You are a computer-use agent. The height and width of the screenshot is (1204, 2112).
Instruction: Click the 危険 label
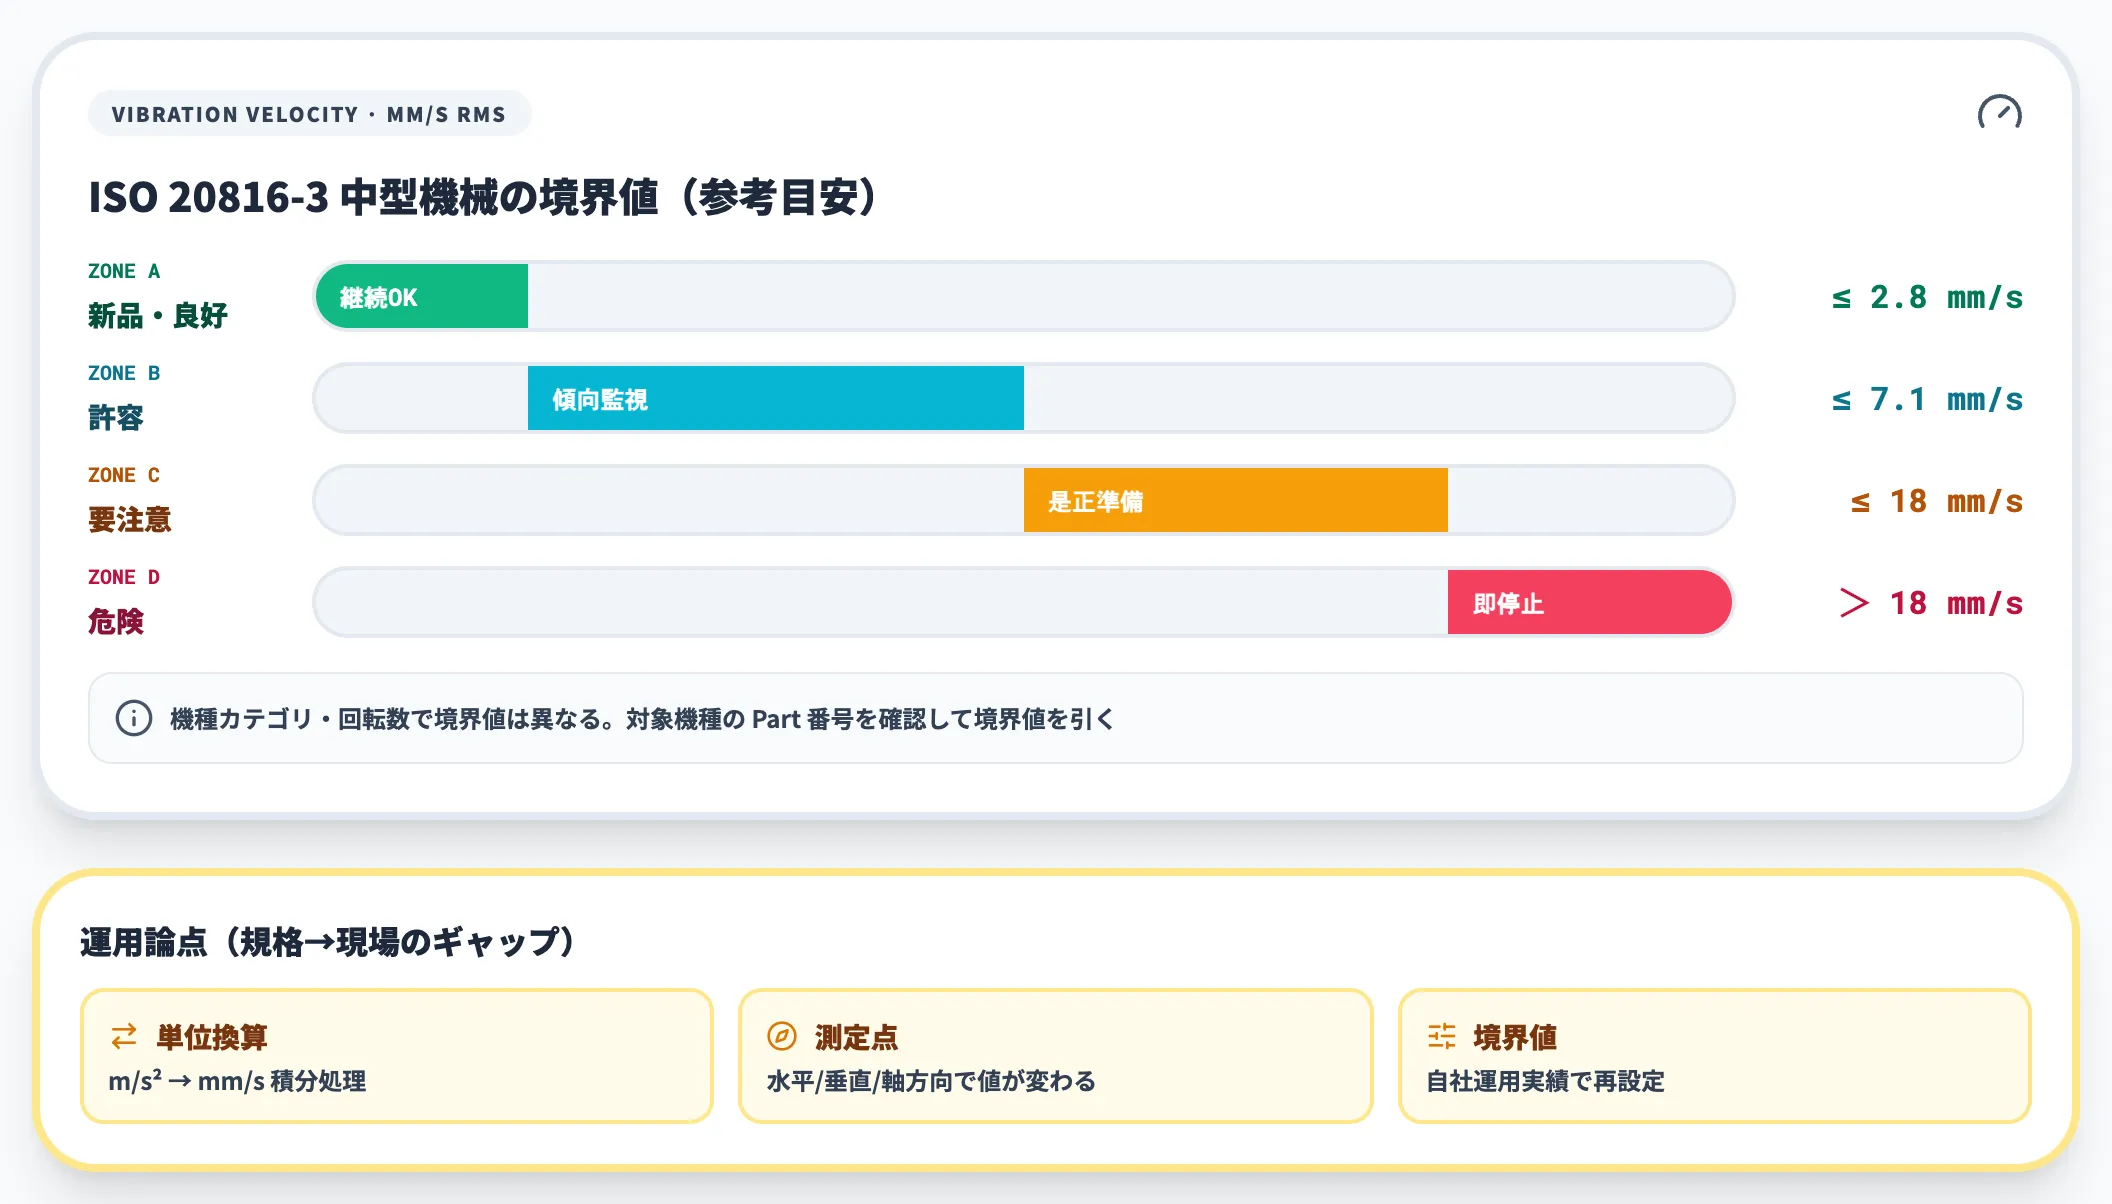(x=116, y=622)
